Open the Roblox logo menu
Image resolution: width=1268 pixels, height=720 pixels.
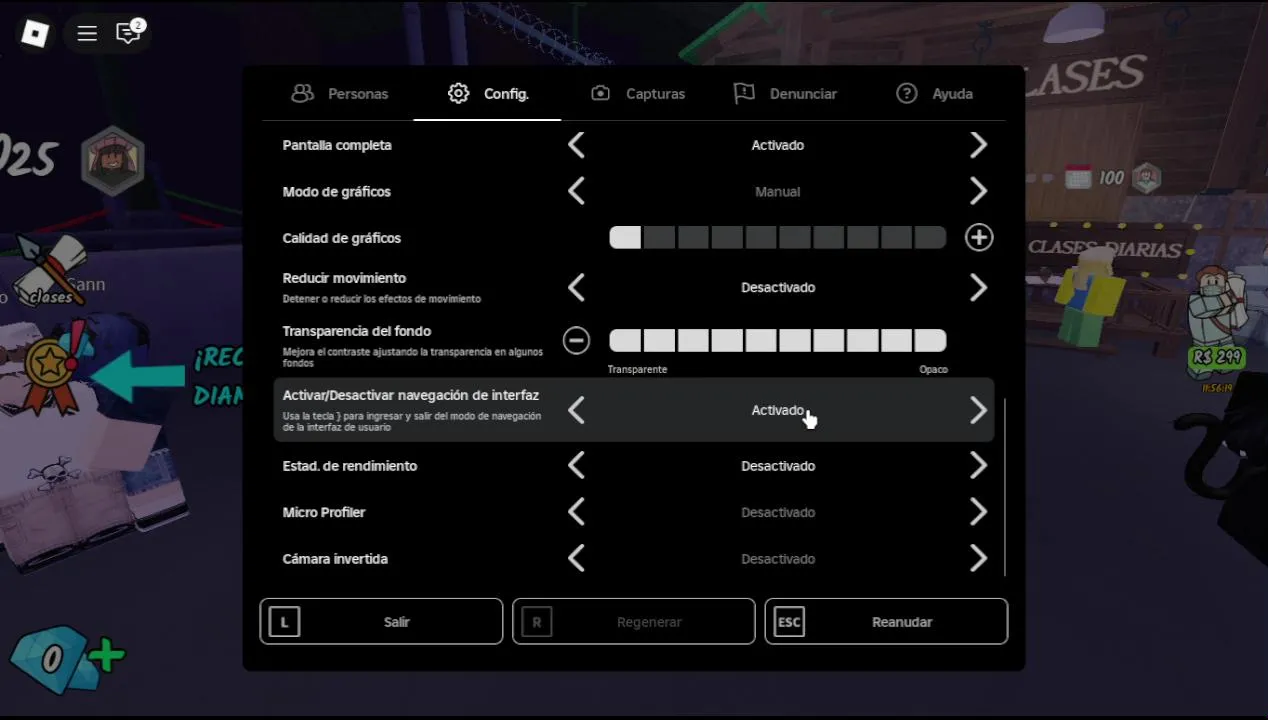tap(35, 33)
